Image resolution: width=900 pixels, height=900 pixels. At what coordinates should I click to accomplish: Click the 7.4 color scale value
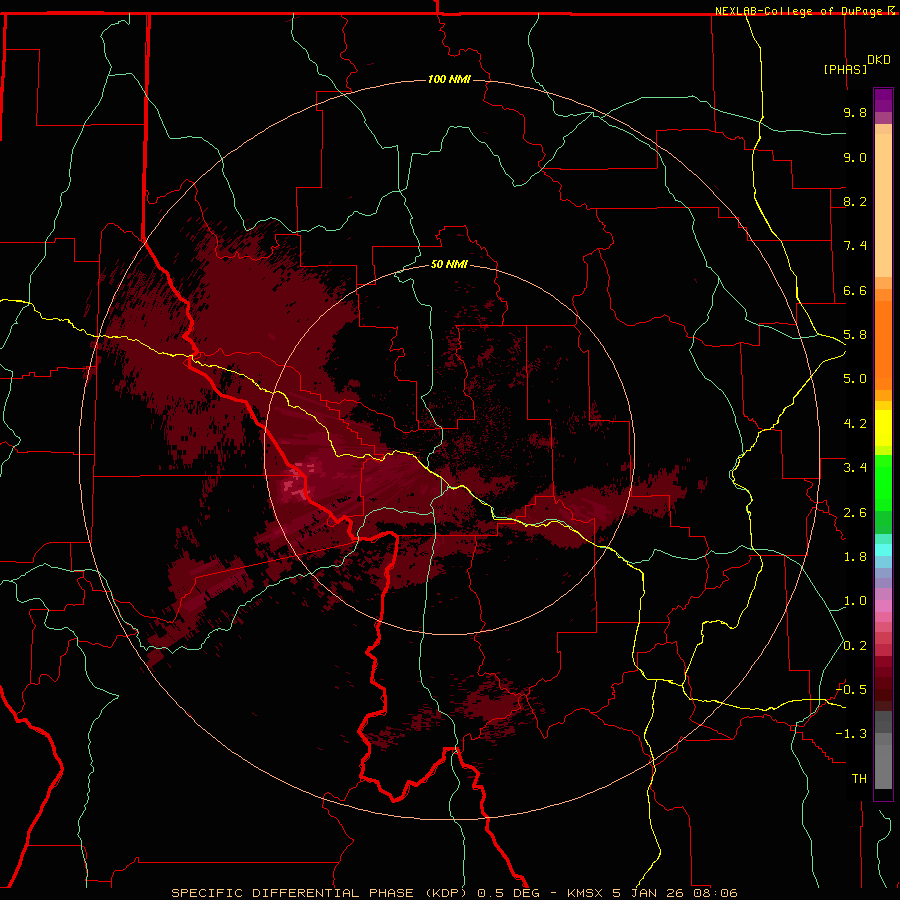(x=855, y=246)
